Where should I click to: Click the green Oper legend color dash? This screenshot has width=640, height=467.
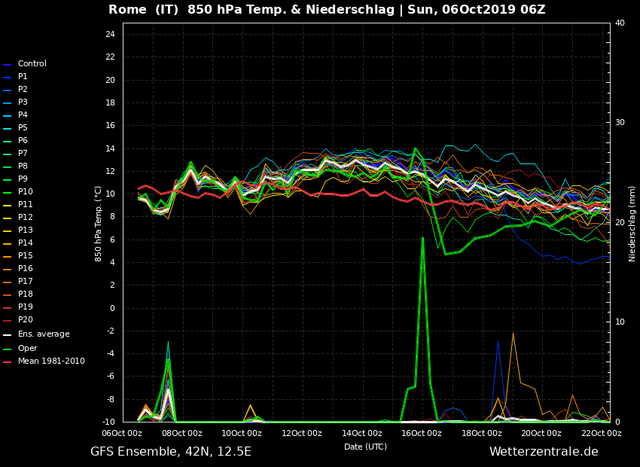pyautogui.click(x=7, y=349)
